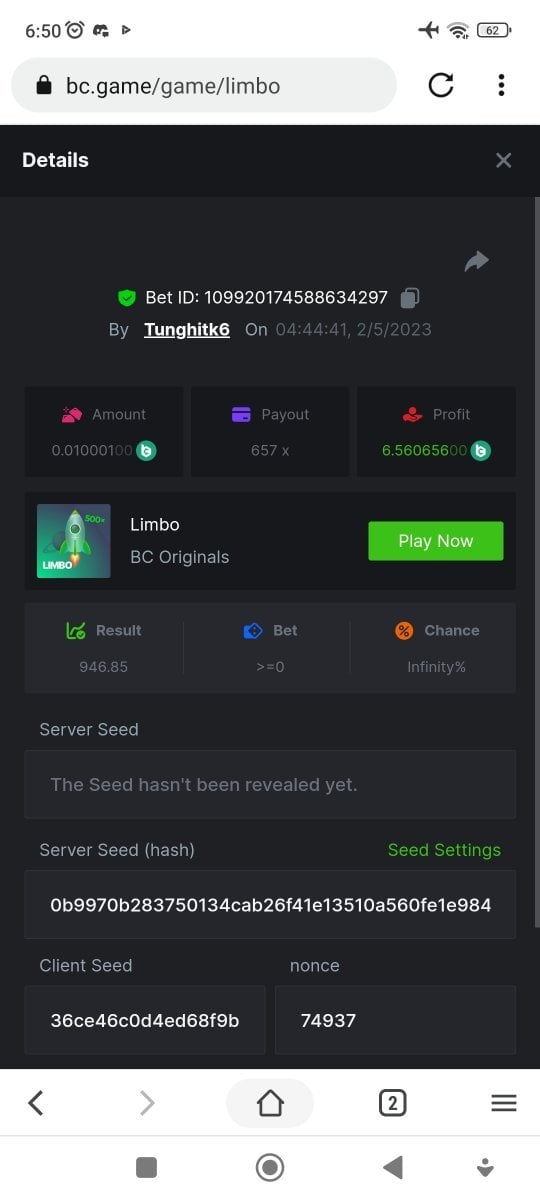Viewport: 540px width, 1200px height.
Task: Share this bet via arrow icon
Action: coord(477,261)
